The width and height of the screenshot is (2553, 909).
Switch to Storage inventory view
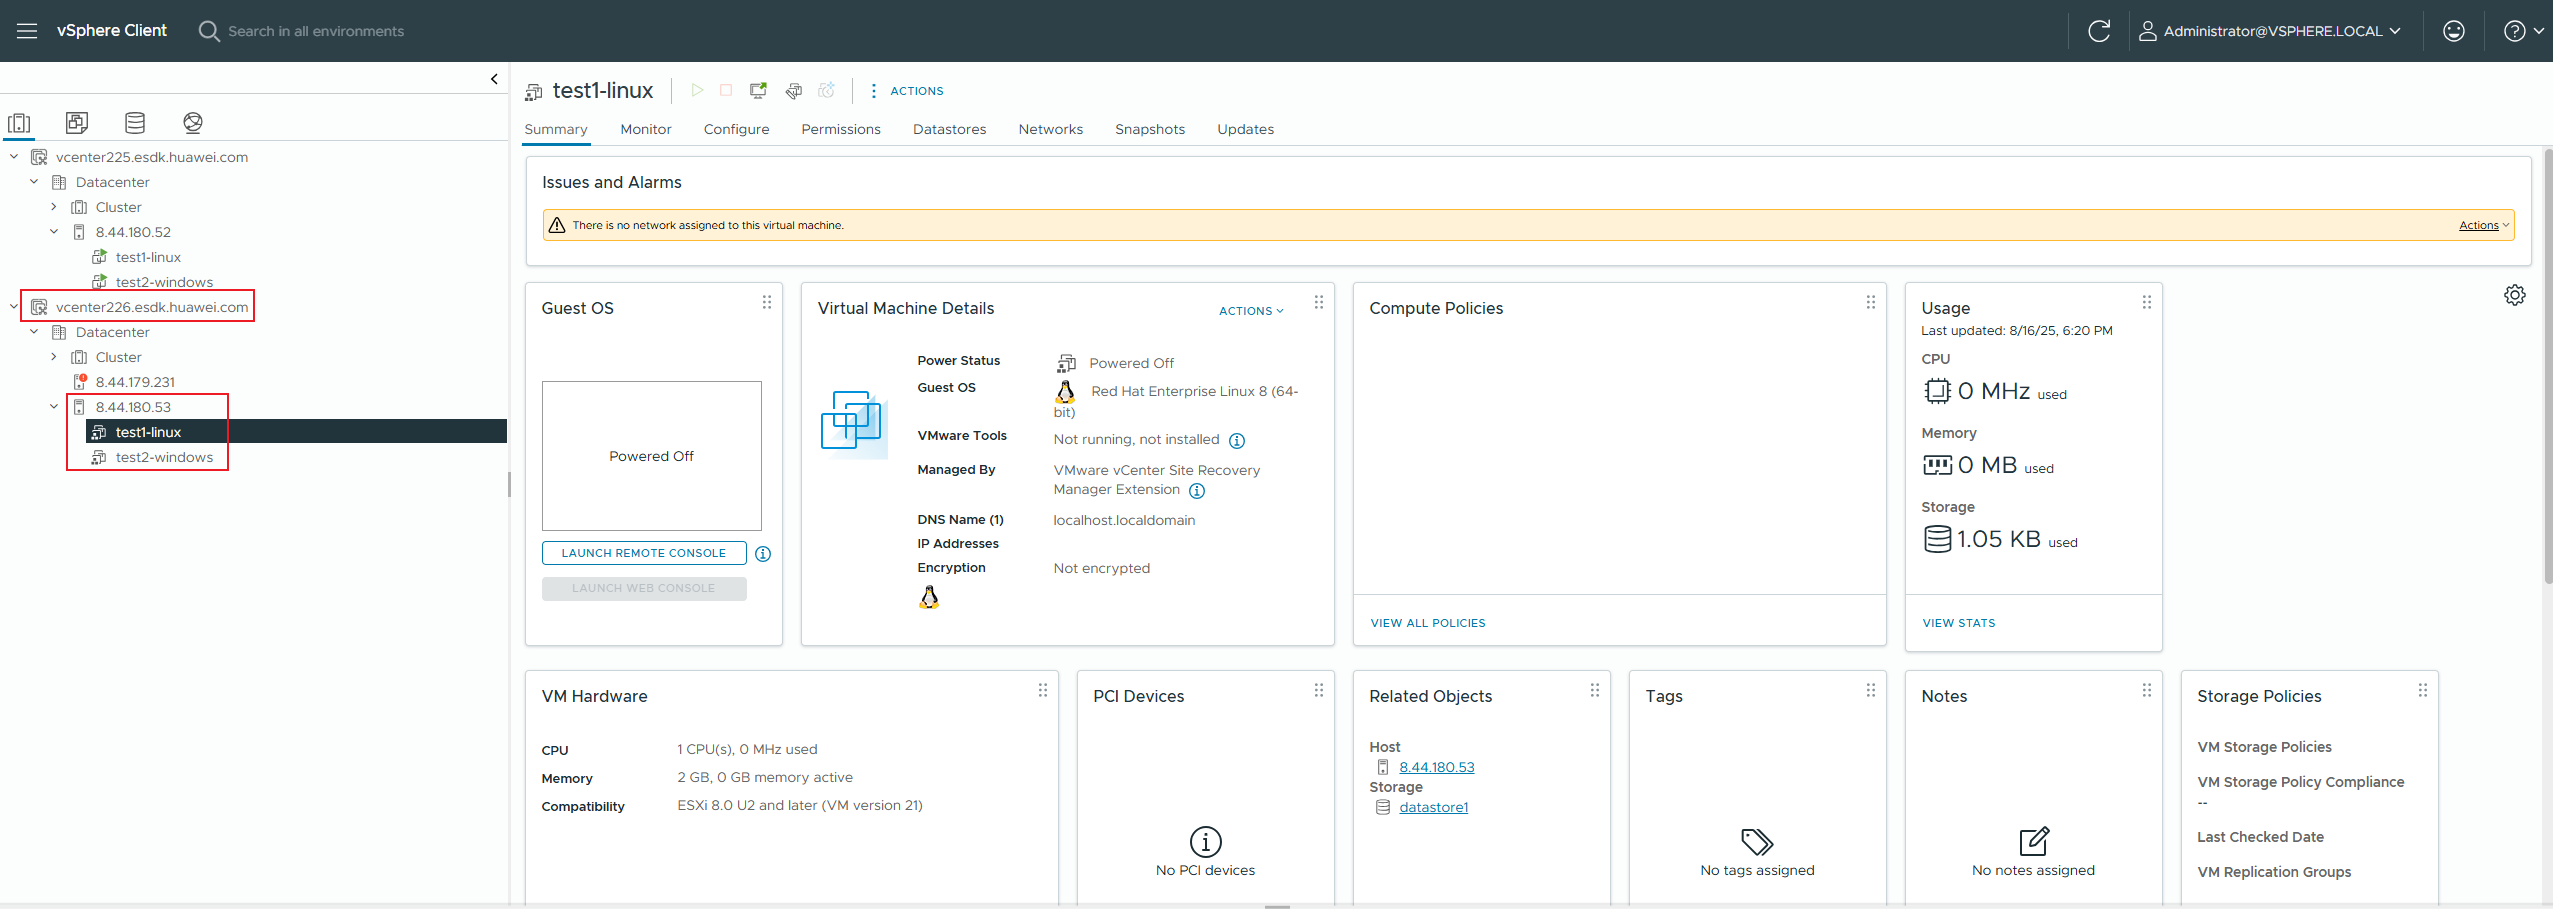[x=135, y=123]
